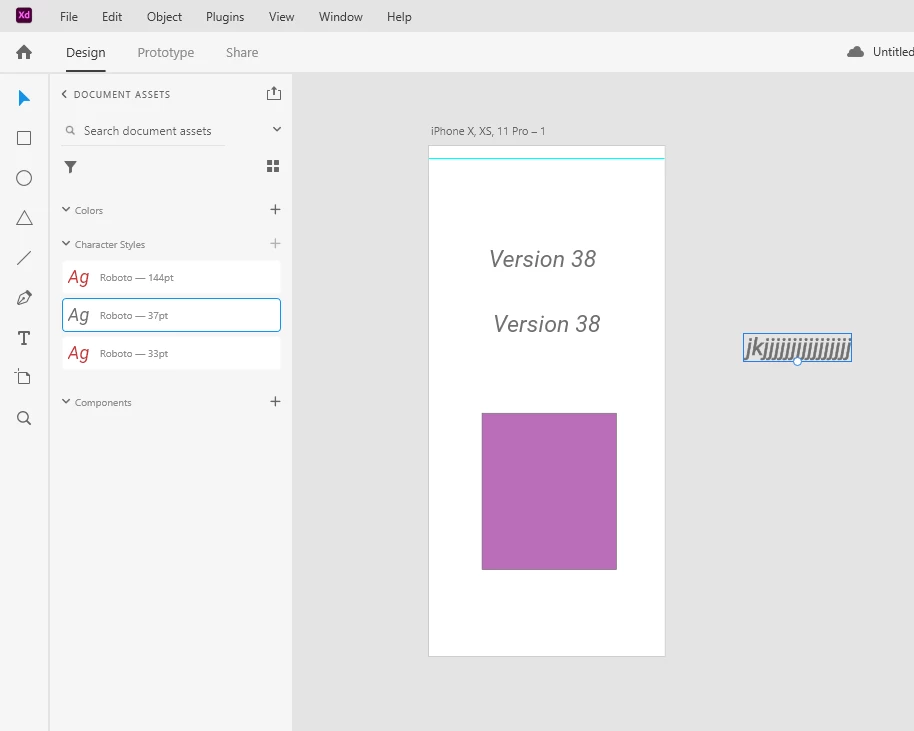Image resolution: width=914 pixels, height=731 pixels.
Task: Open the assets search dropdown arrow
Action: pyautogui.click(x=277, y=129)
